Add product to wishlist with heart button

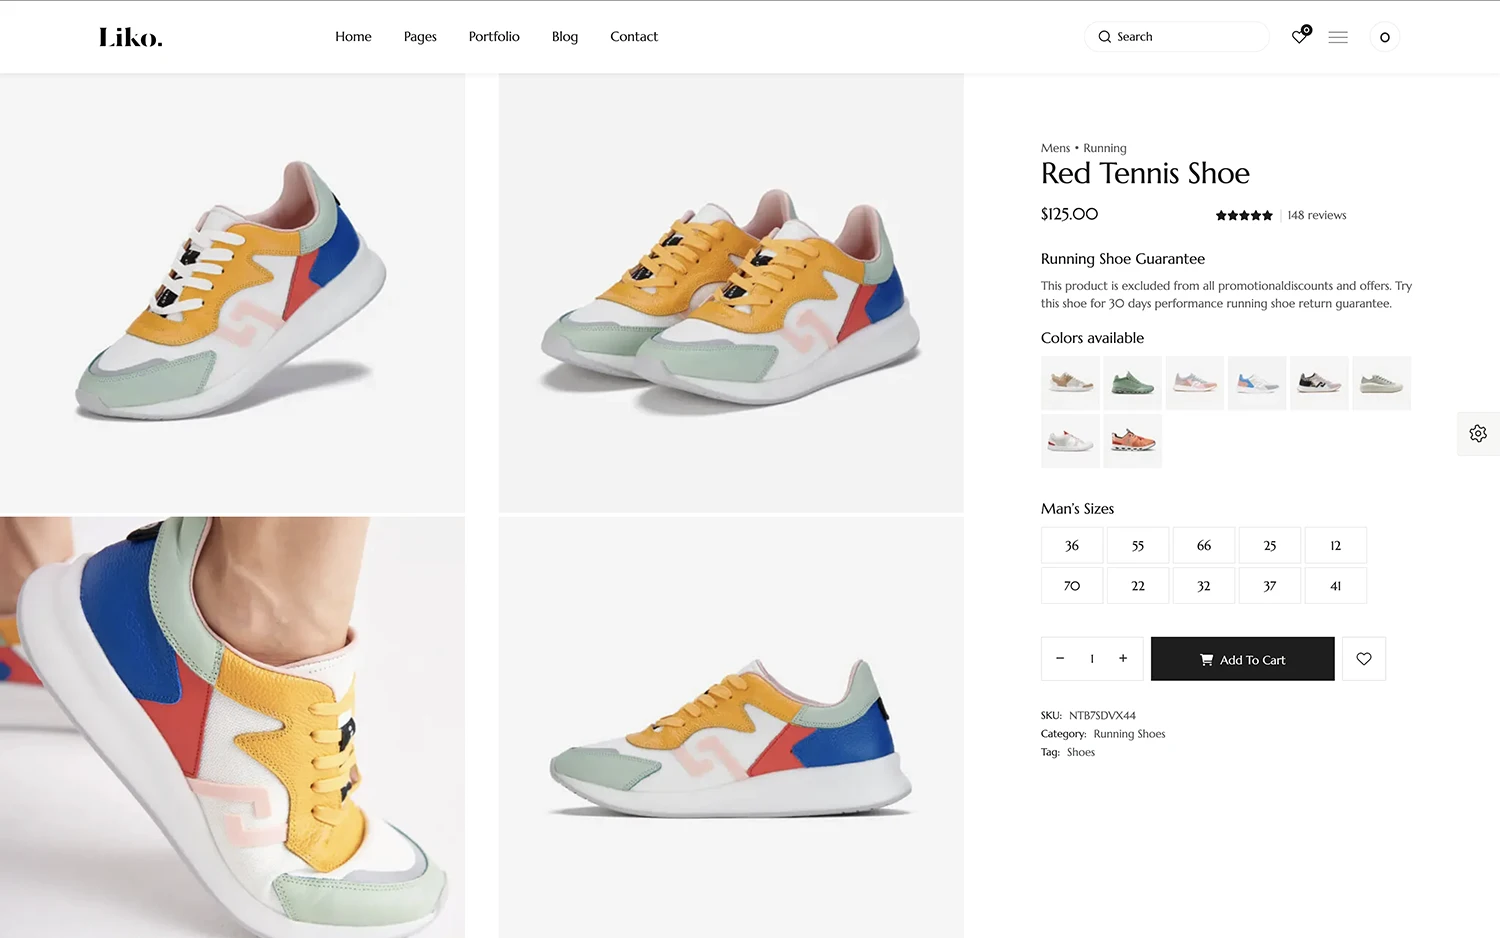tap(1364, 659)
